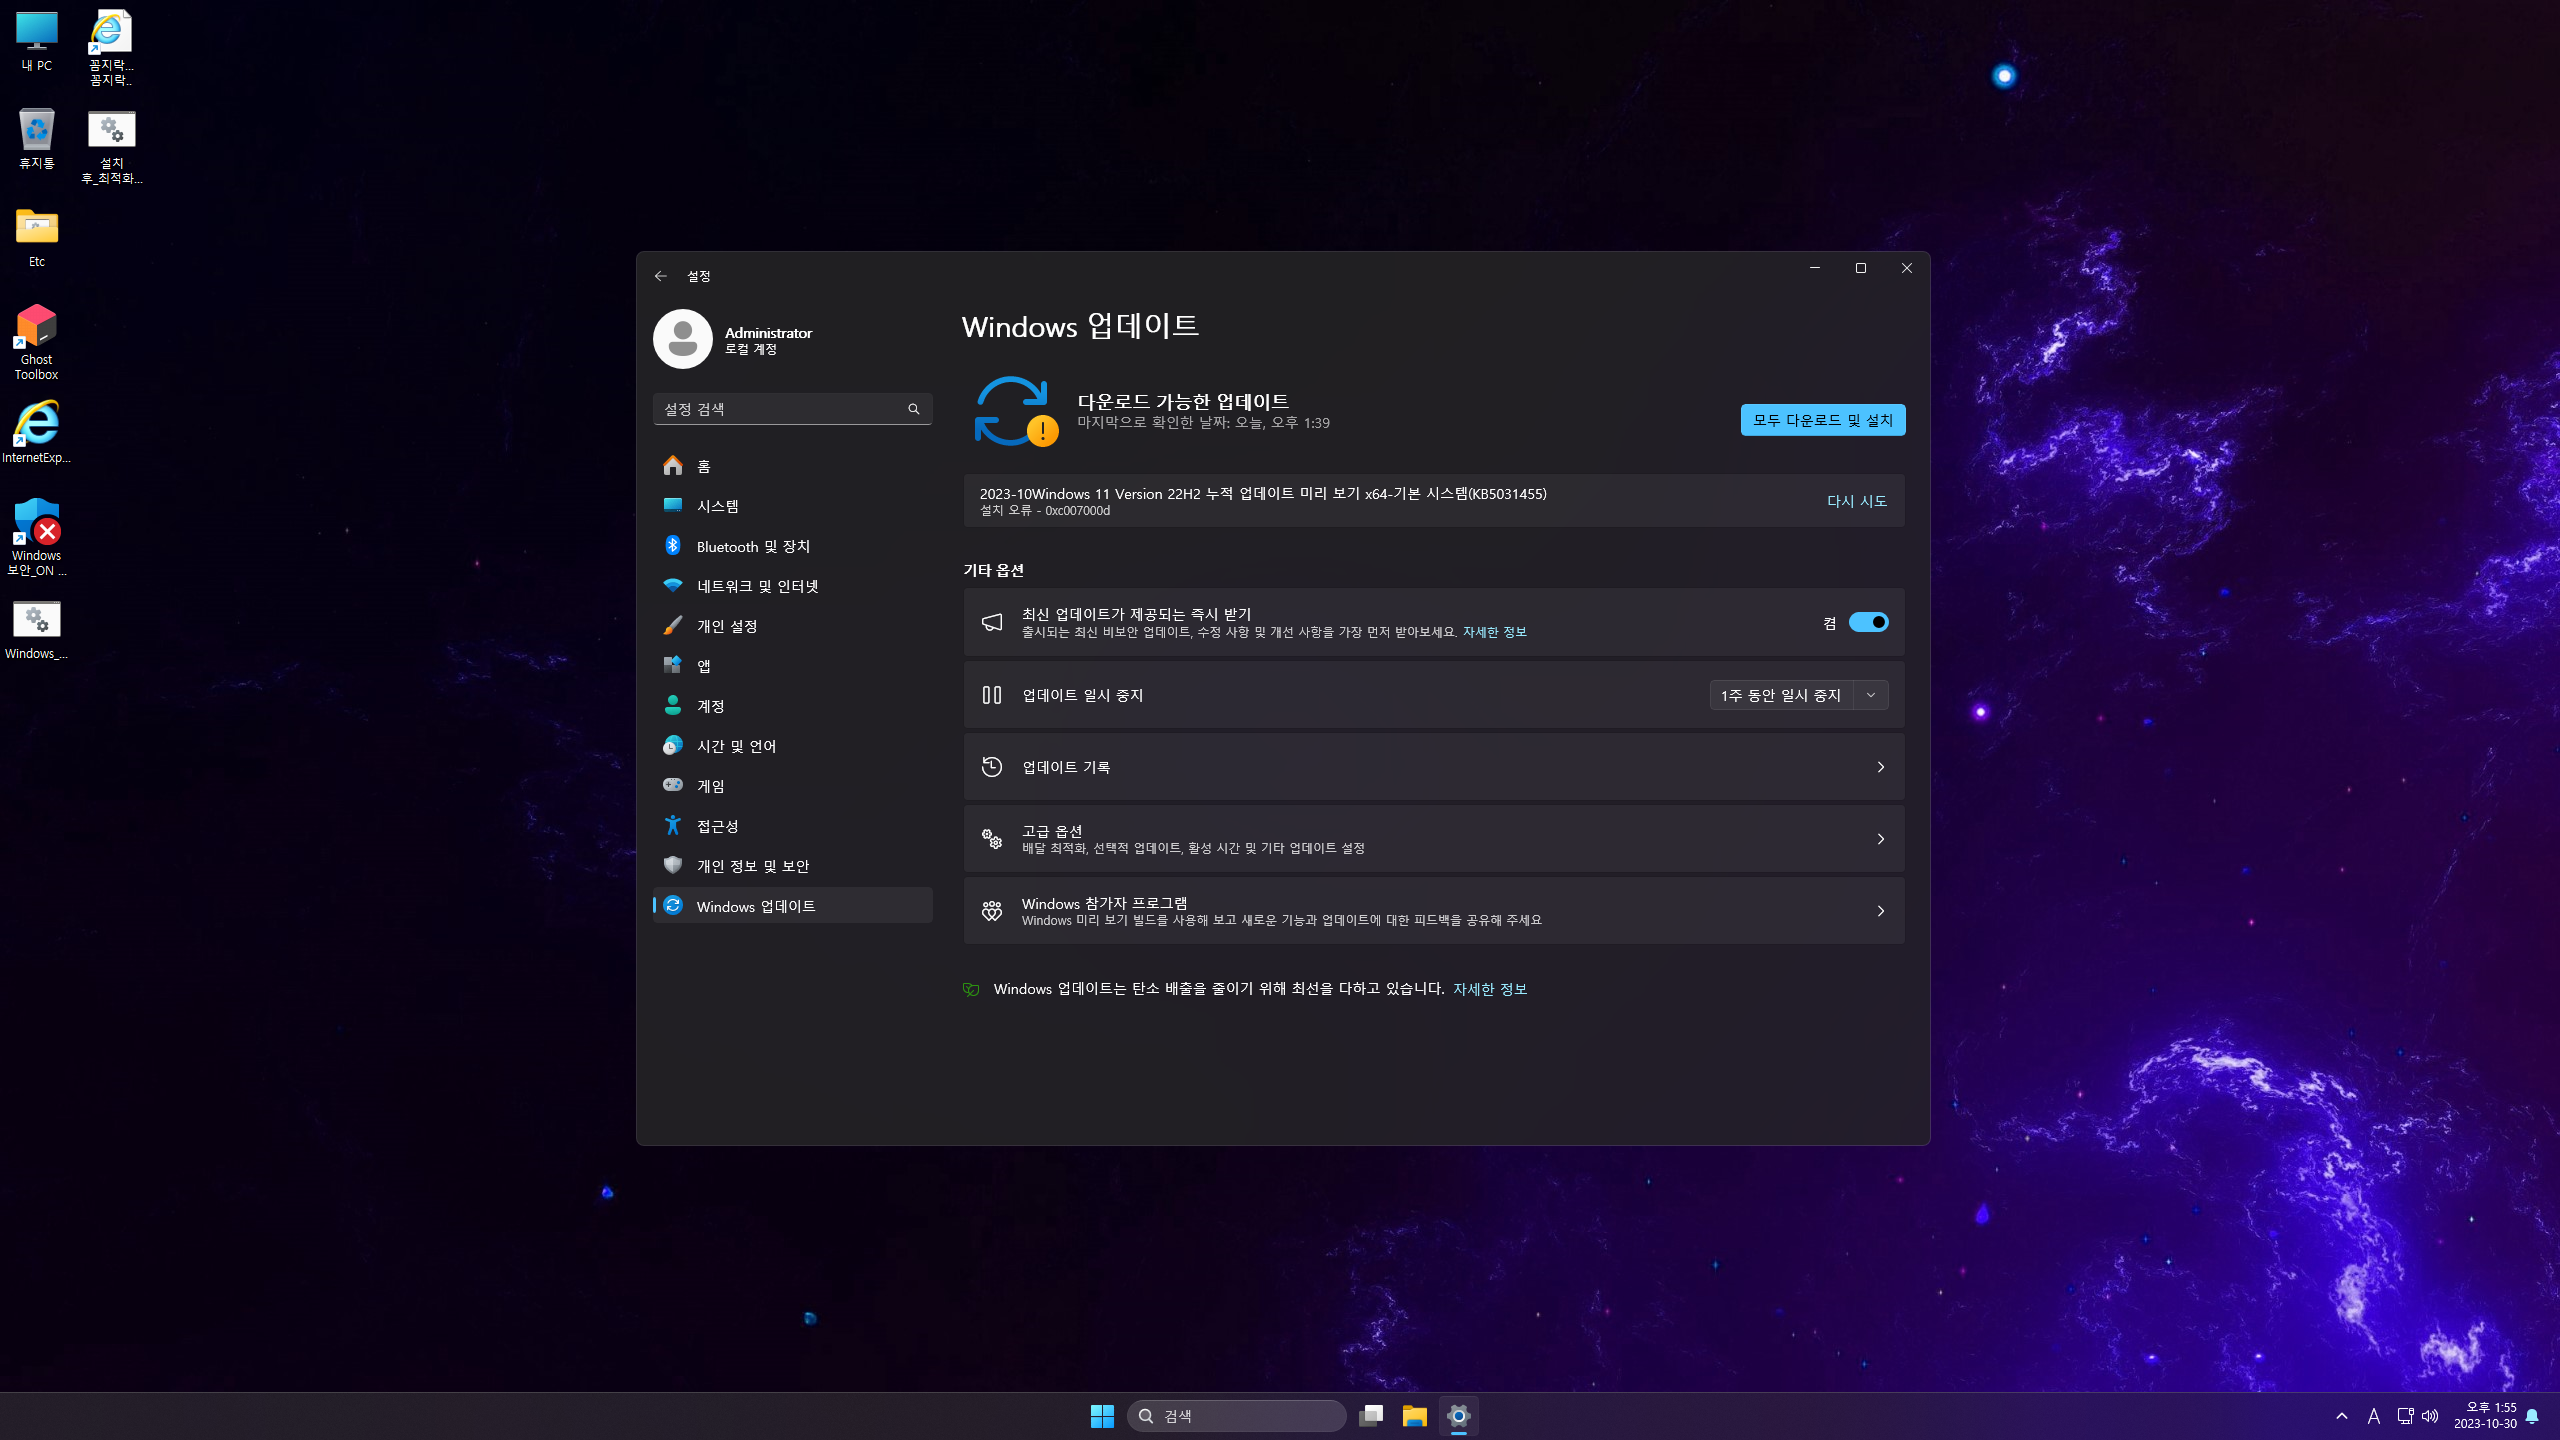Expand the pause updates duration dropdown arrow
Screen dimensions: 2560x1440
1871,695
